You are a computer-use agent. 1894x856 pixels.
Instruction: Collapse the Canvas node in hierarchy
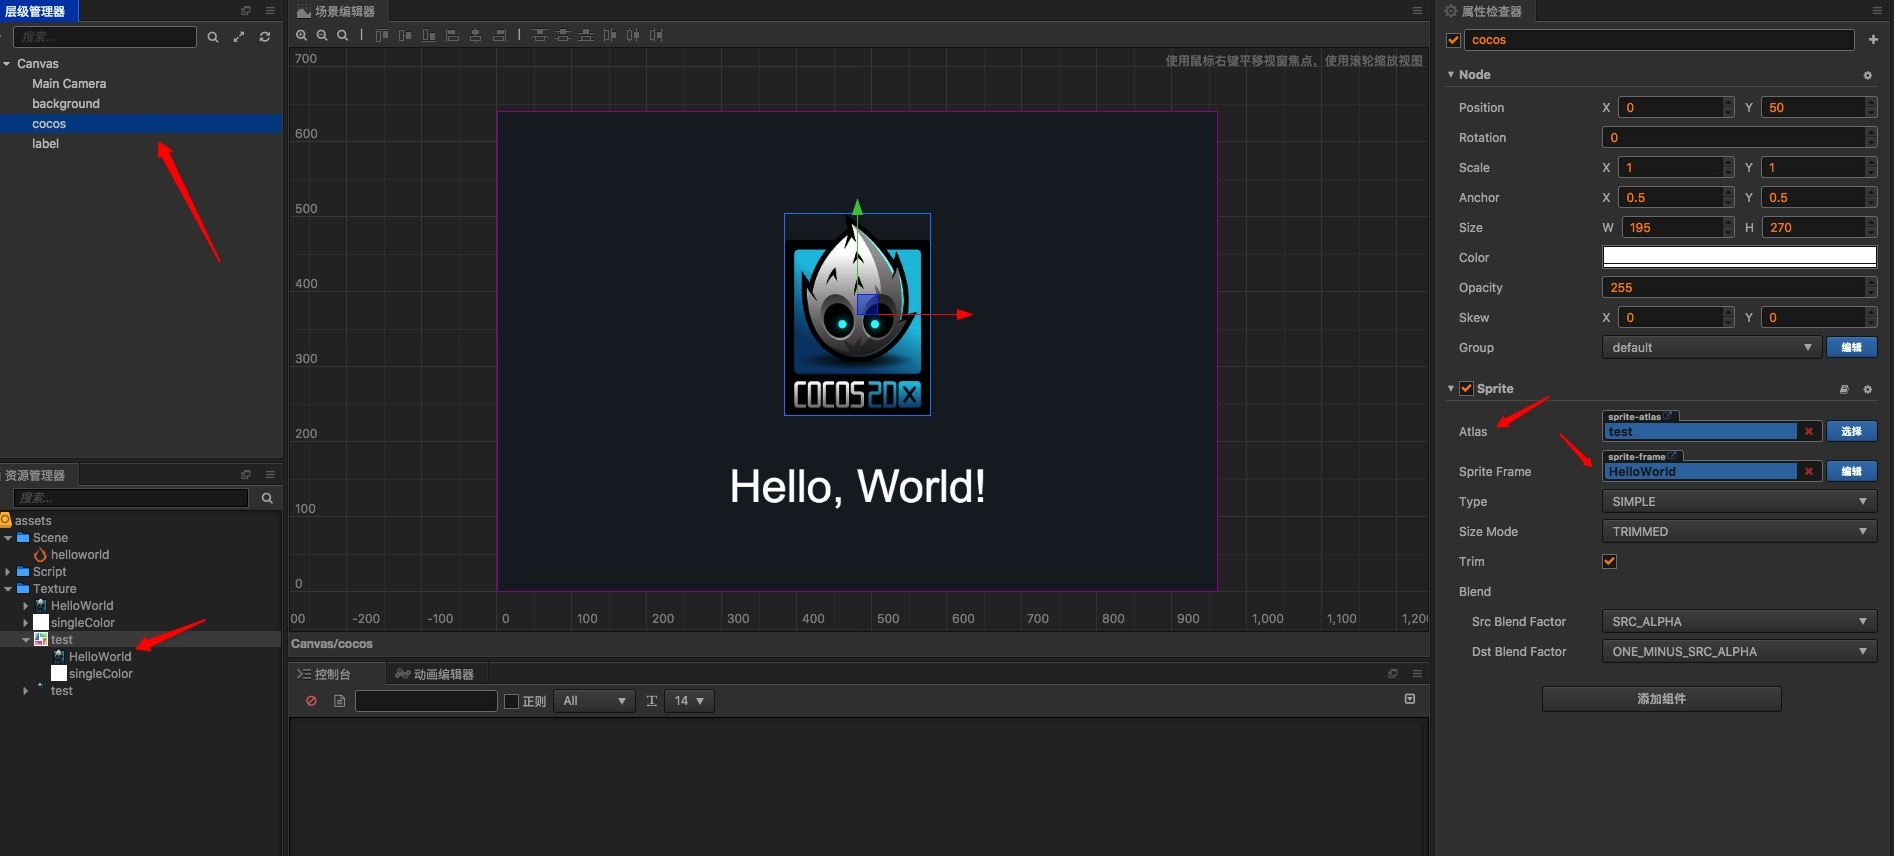click(7, 64)
